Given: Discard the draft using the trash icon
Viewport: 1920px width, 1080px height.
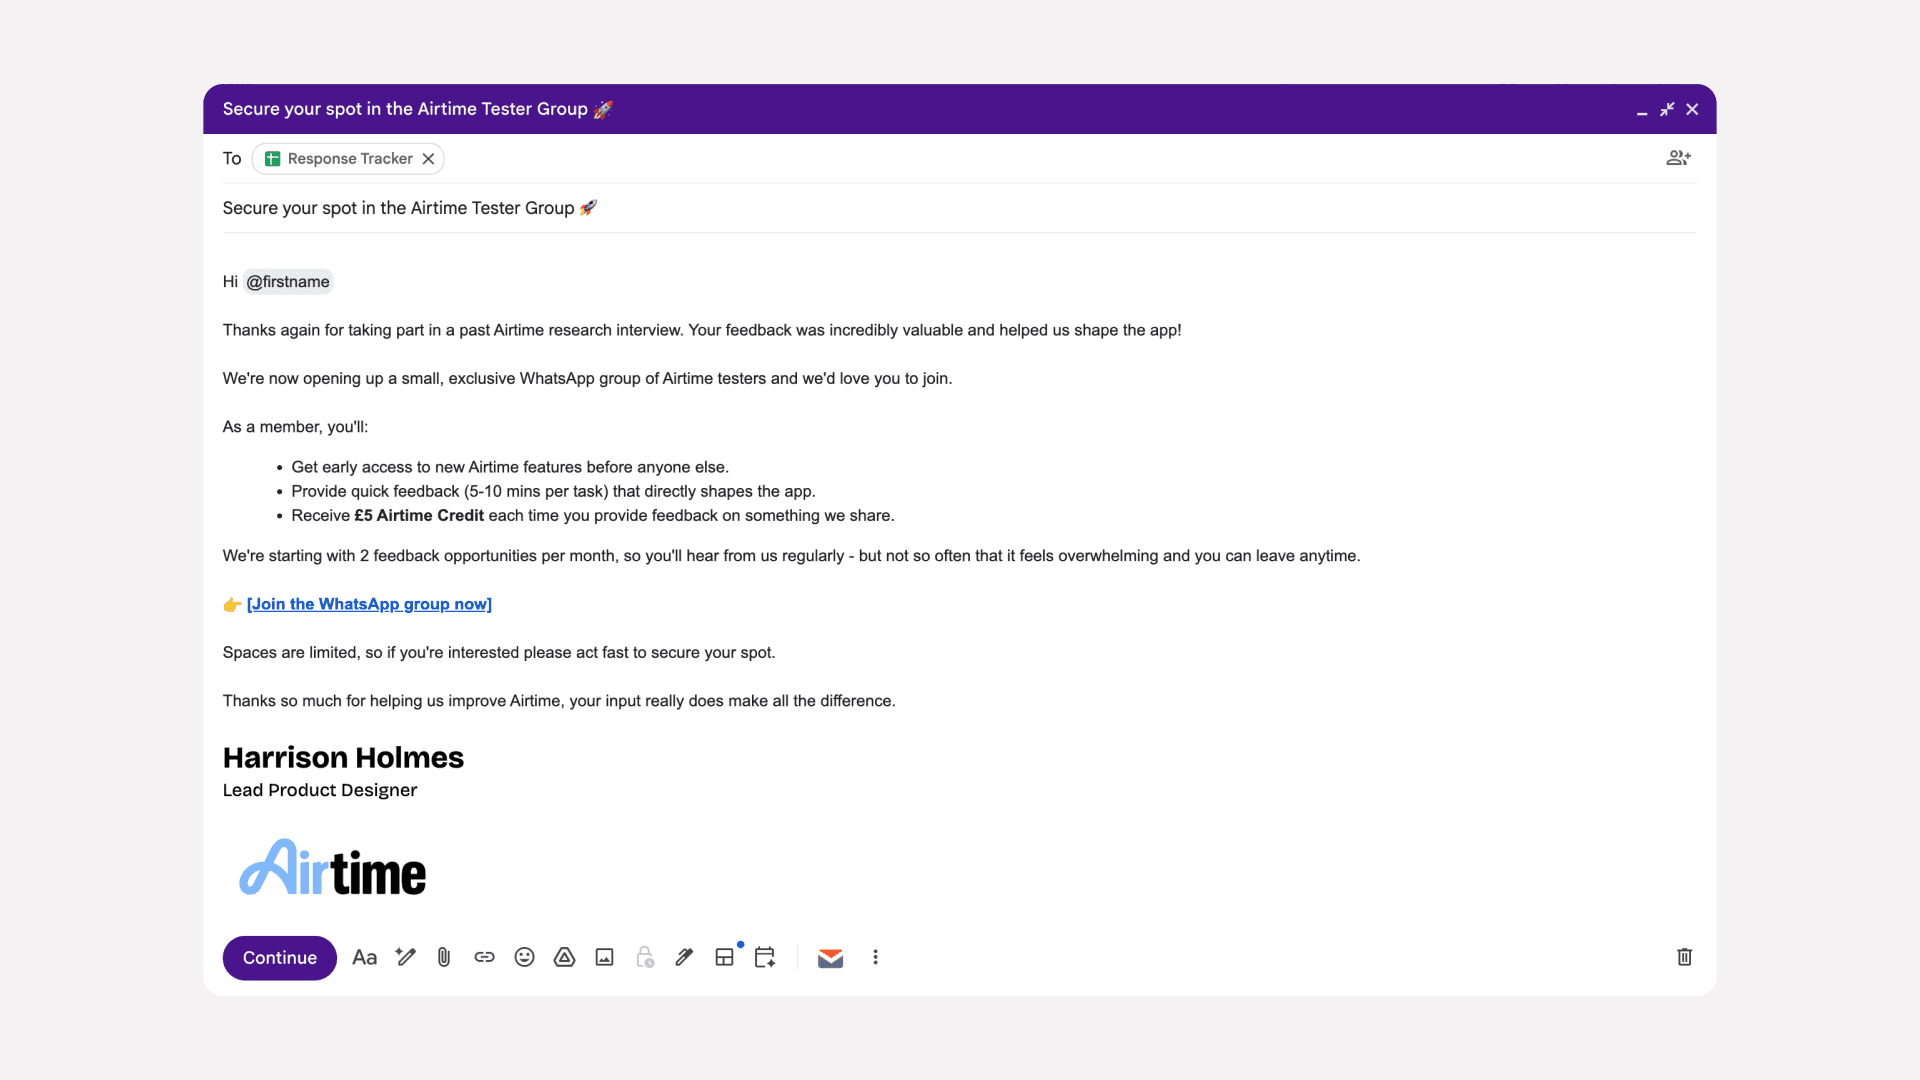Looking at the screenshot, I should click(x=1685, y=957).
